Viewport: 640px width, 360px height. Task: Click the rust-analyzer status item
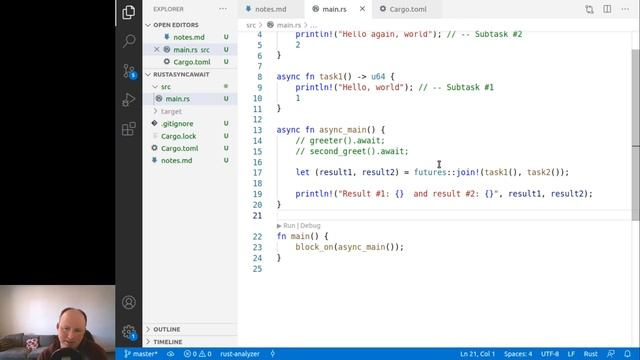click(240, 354)
